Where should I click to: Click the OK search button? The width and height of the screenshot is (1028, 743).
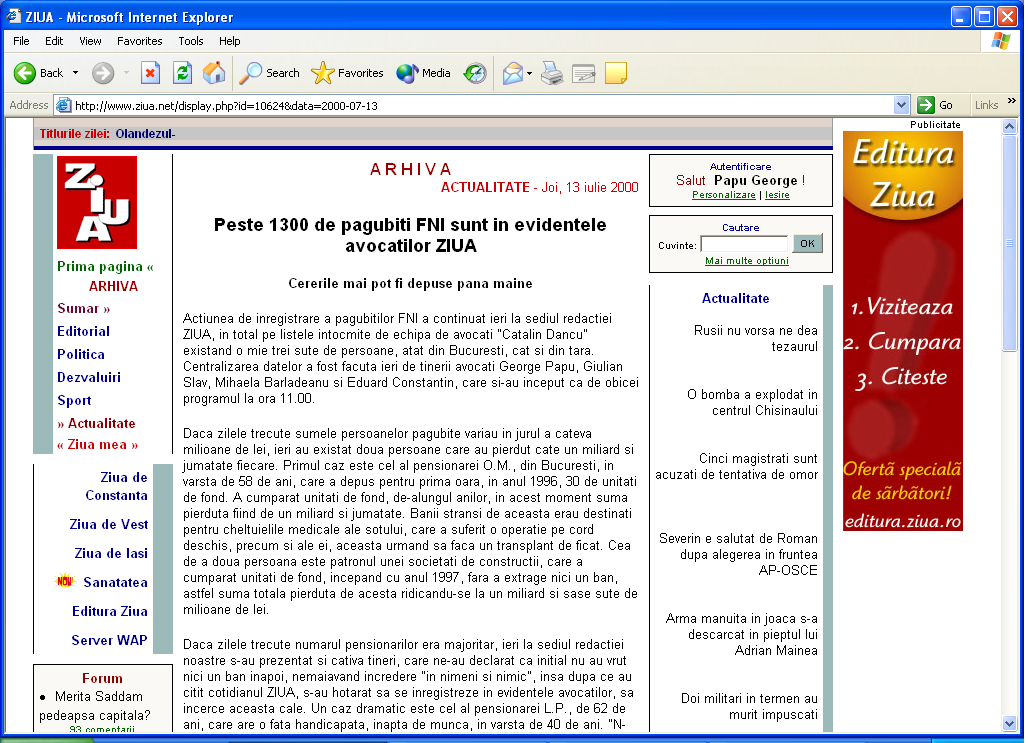(807, 243)
